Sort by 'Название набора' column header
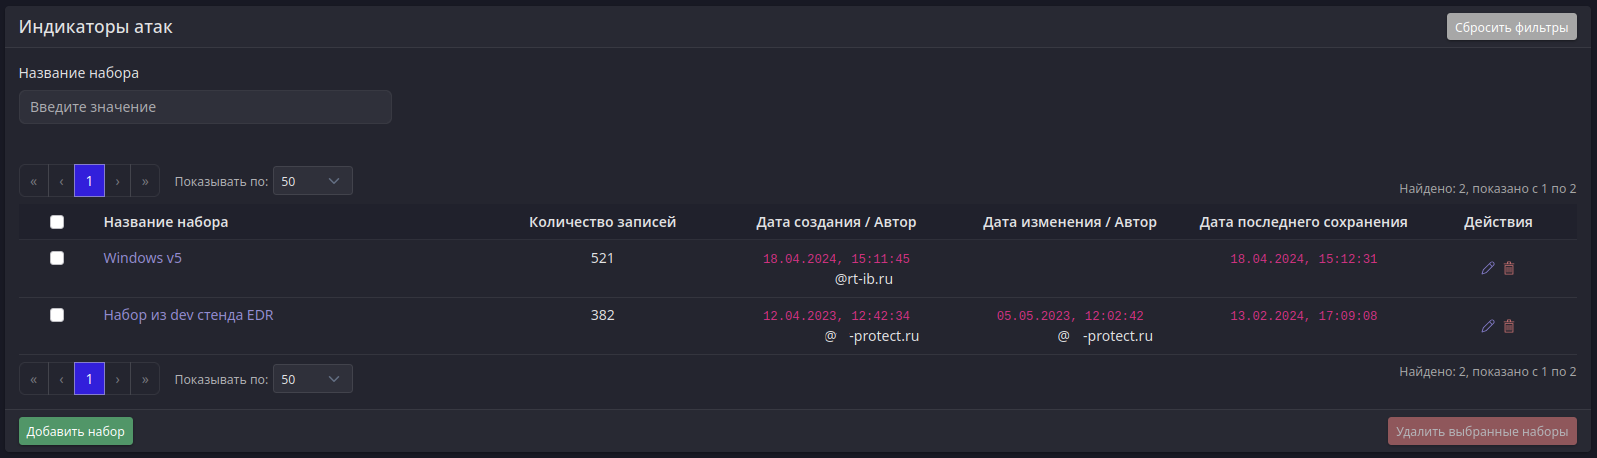Viewport: 1597px width, 458px height. pyautogui.click(x=166, y=222)
